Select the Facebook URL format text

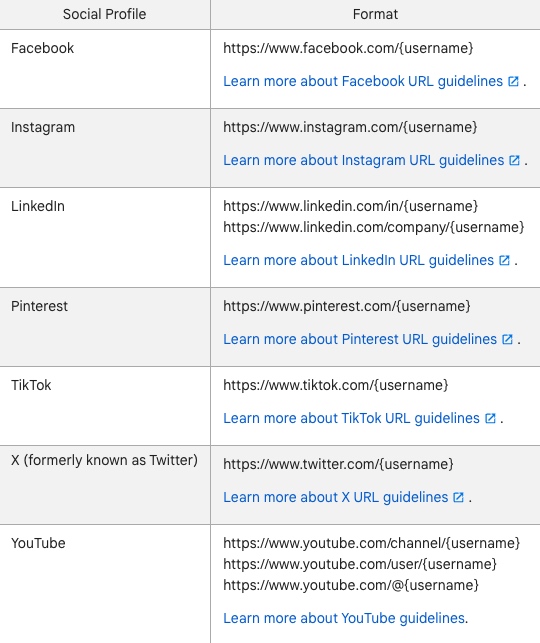[348, 48]
